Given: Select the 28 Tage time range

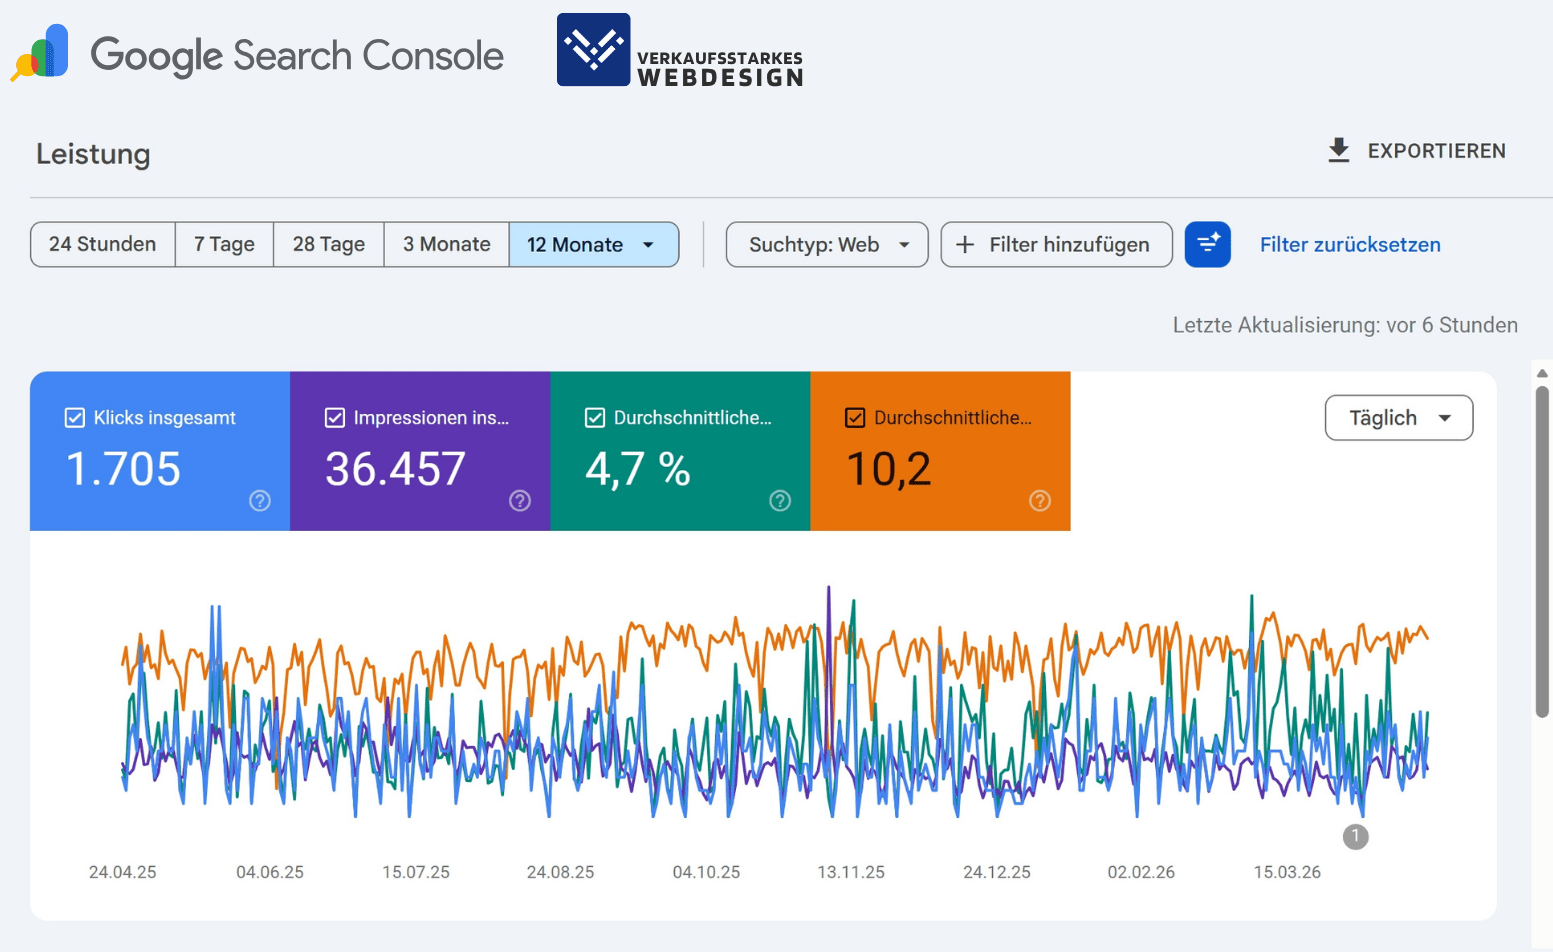Looking at the screenshot, I should pyautogui.click(x=328, y=244).
